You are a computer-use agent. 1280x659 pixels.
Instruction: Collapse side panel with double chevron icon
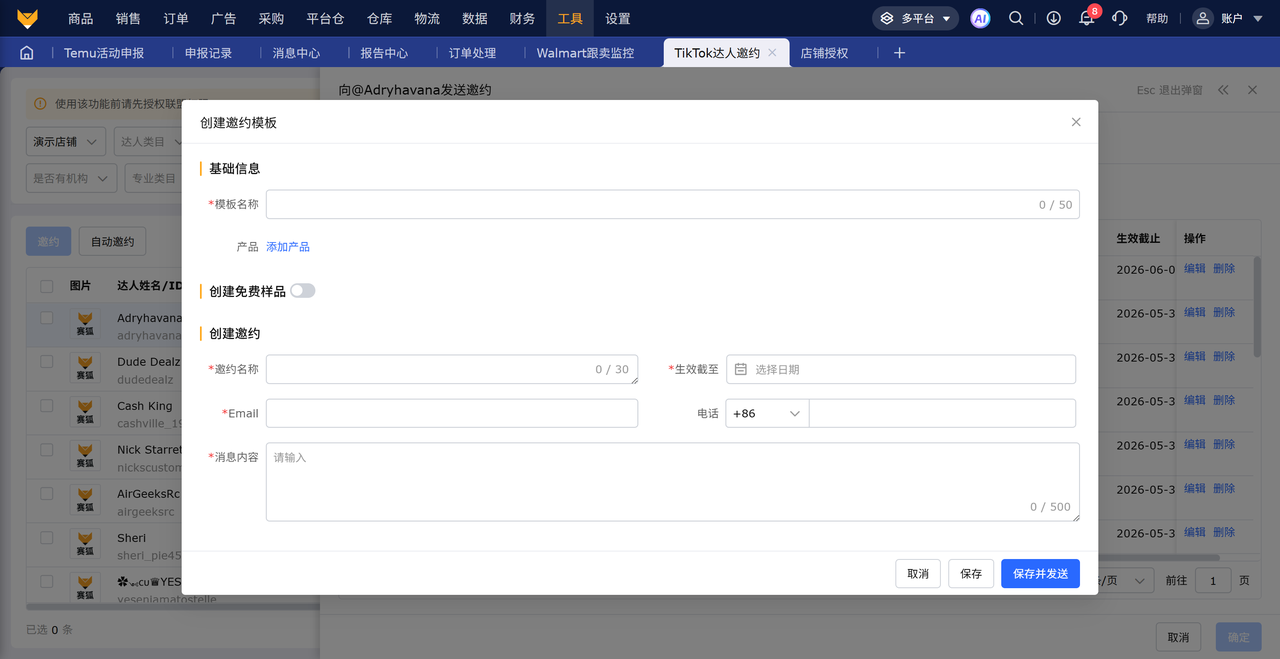[x=1223, y=90]
